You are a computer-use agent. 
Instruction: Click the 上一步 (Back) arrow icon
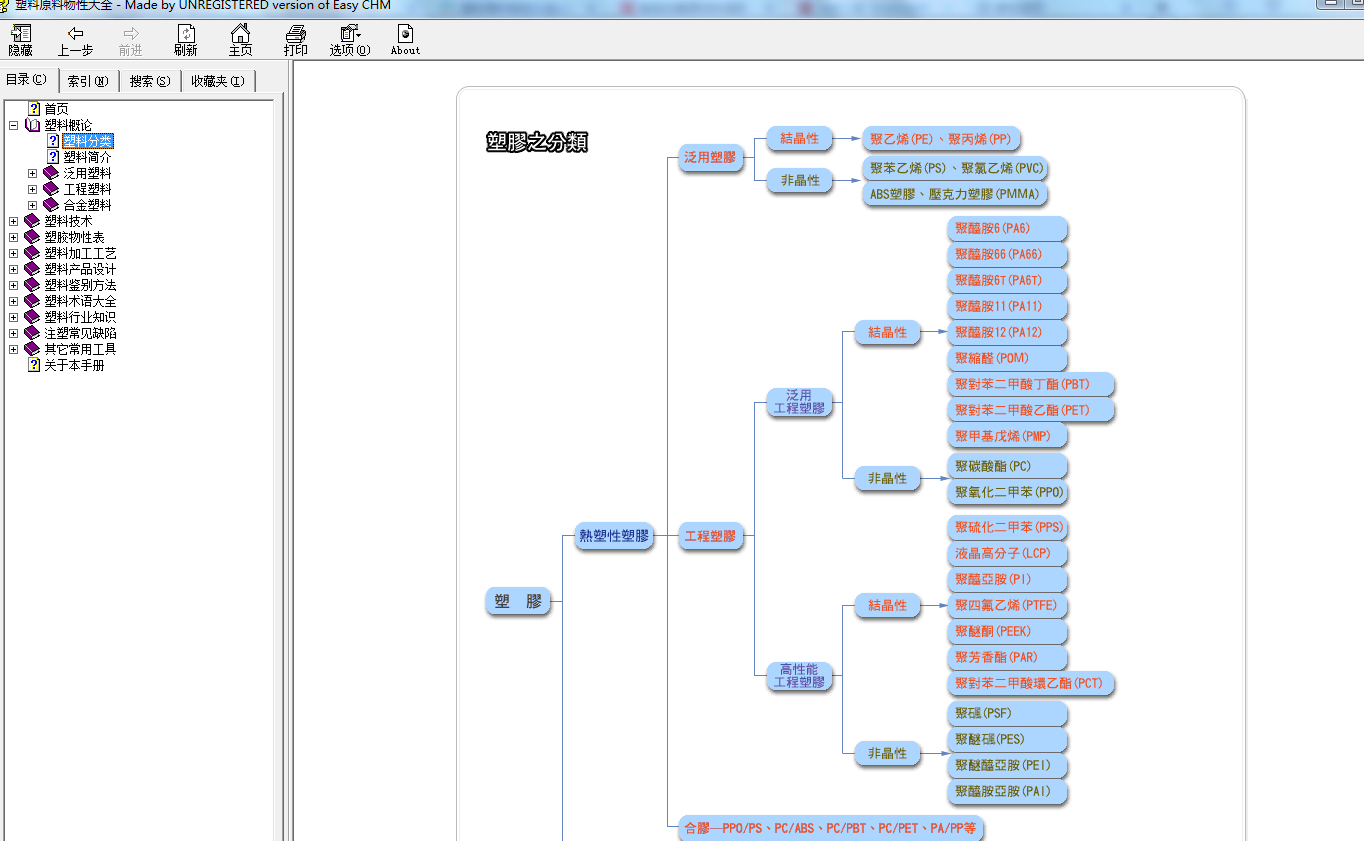click(75, 34)
